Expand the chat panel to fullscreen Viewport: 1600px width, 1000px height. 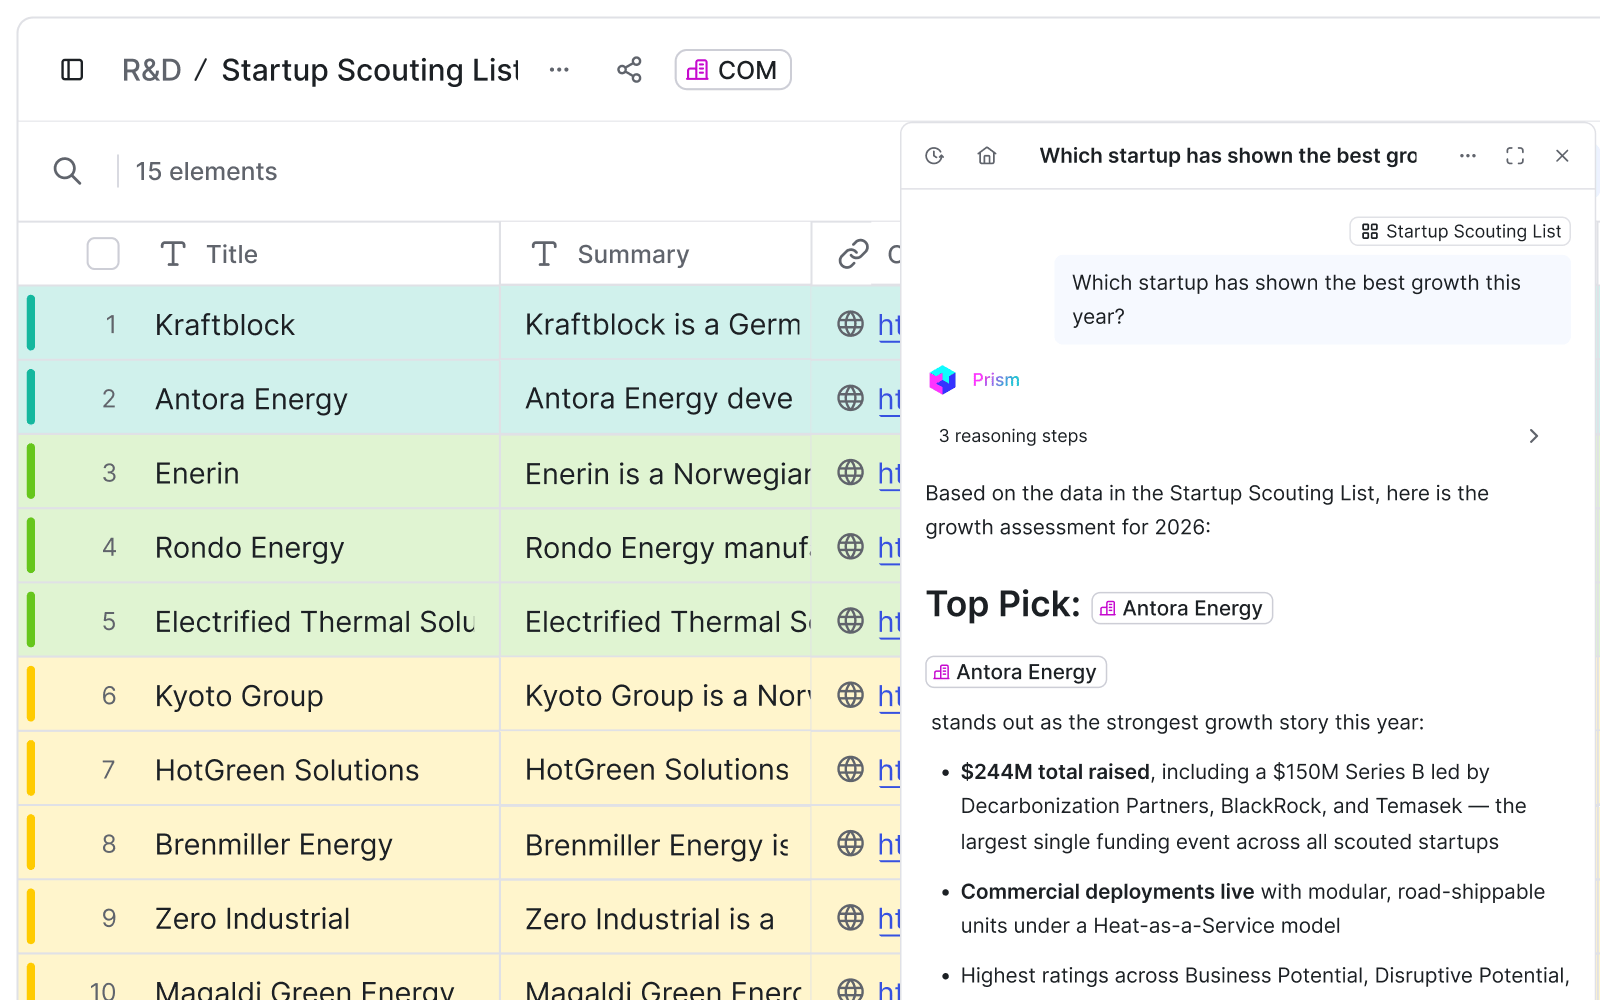pos(1515,156)
